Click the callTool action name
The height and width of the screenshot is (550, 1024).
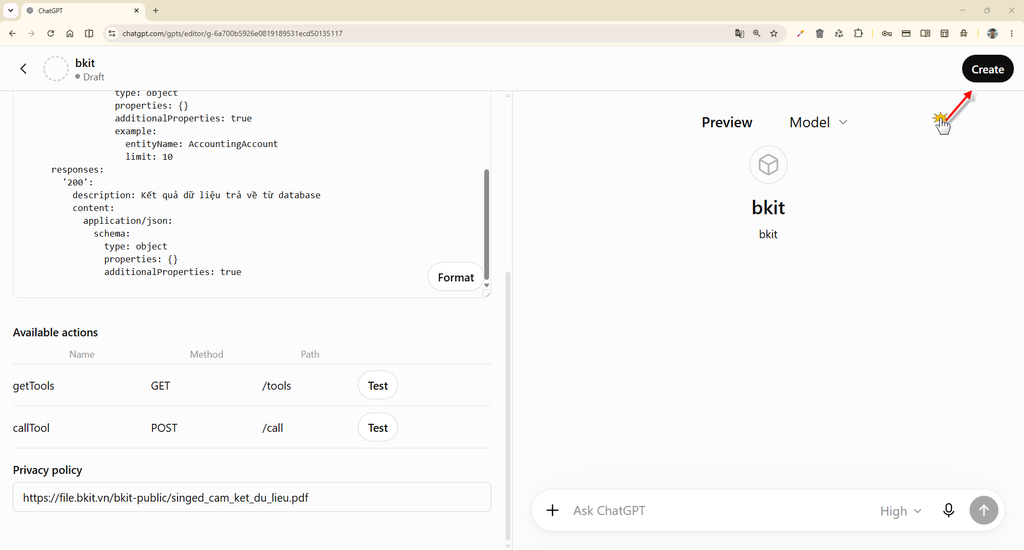tap(31, 427)
